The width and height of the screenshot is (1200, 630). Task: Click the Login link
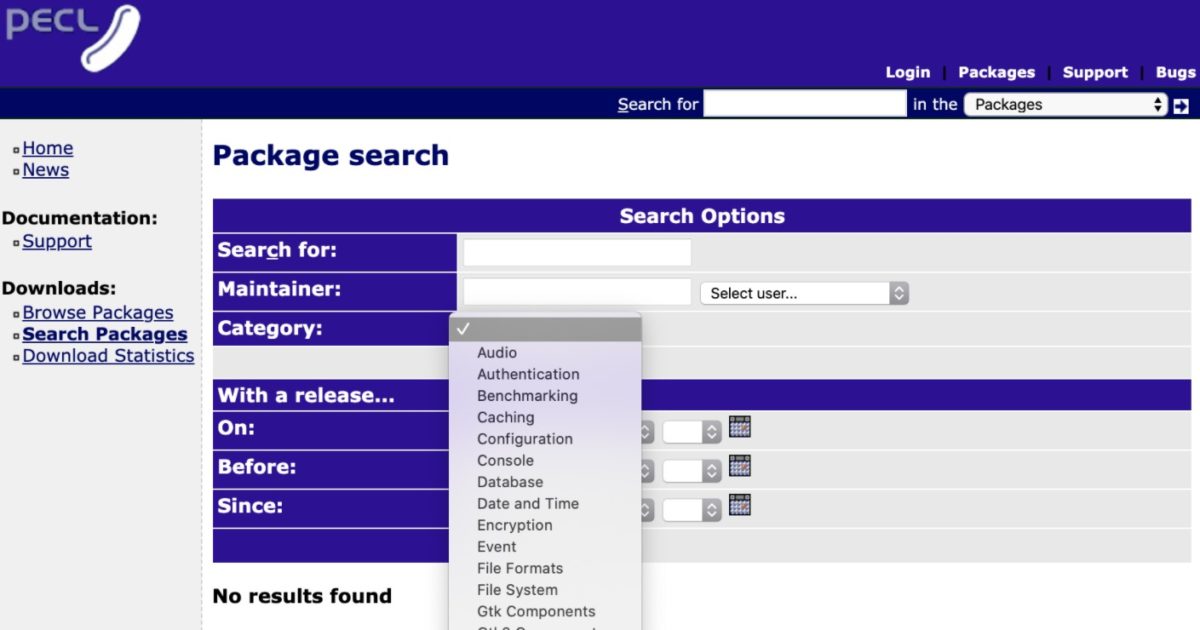click(907, 72)
